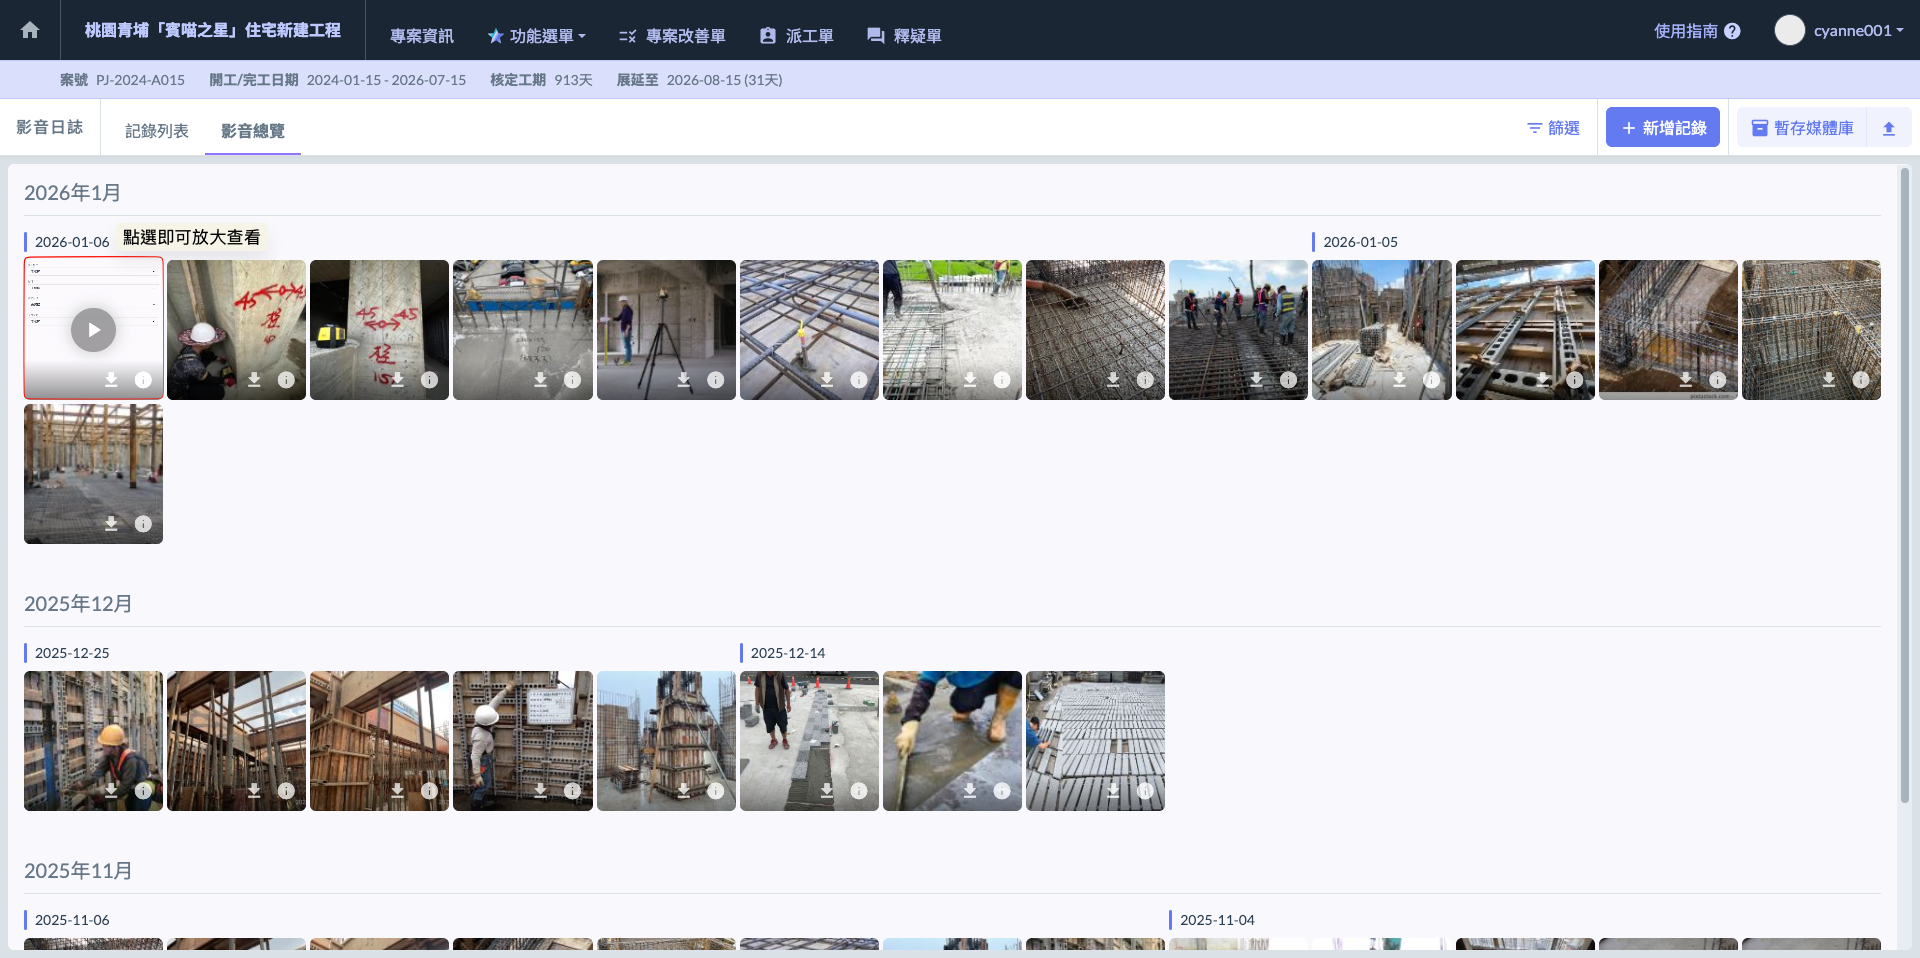Image resolution: width=1920 pixels, height=958 pixels.
Task: Download the tripod surveying photo
Action: (x=684, y=380)
